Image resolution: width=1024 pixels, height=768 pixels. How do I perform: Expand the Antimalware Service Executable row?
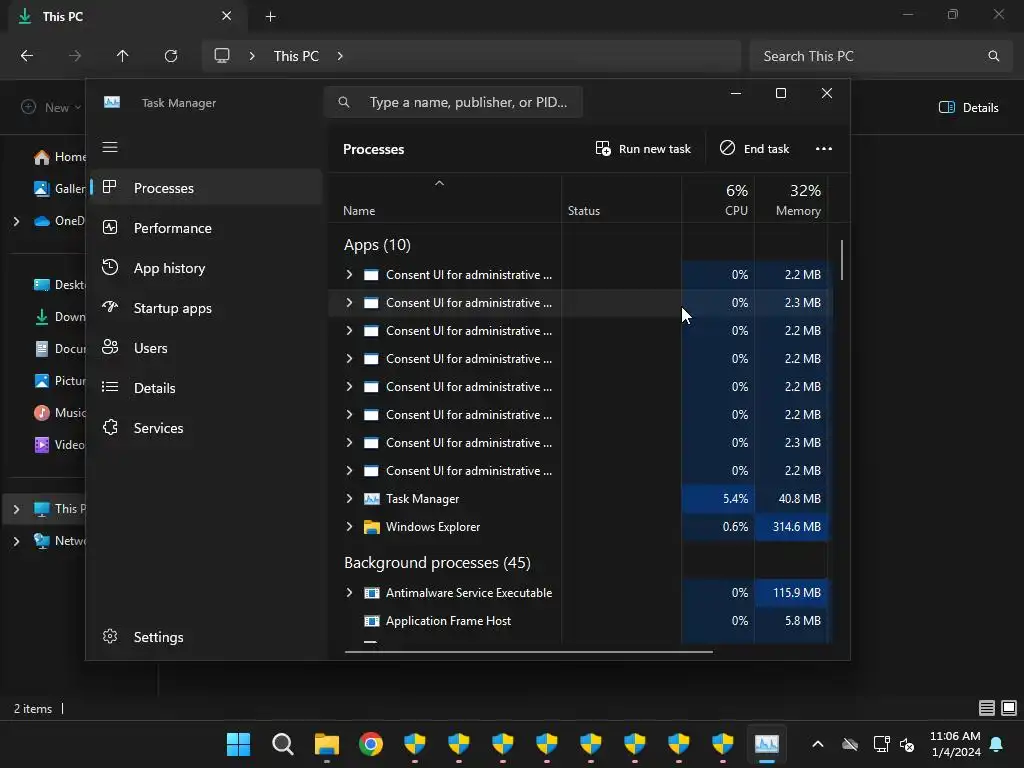(x=349, y=592)
